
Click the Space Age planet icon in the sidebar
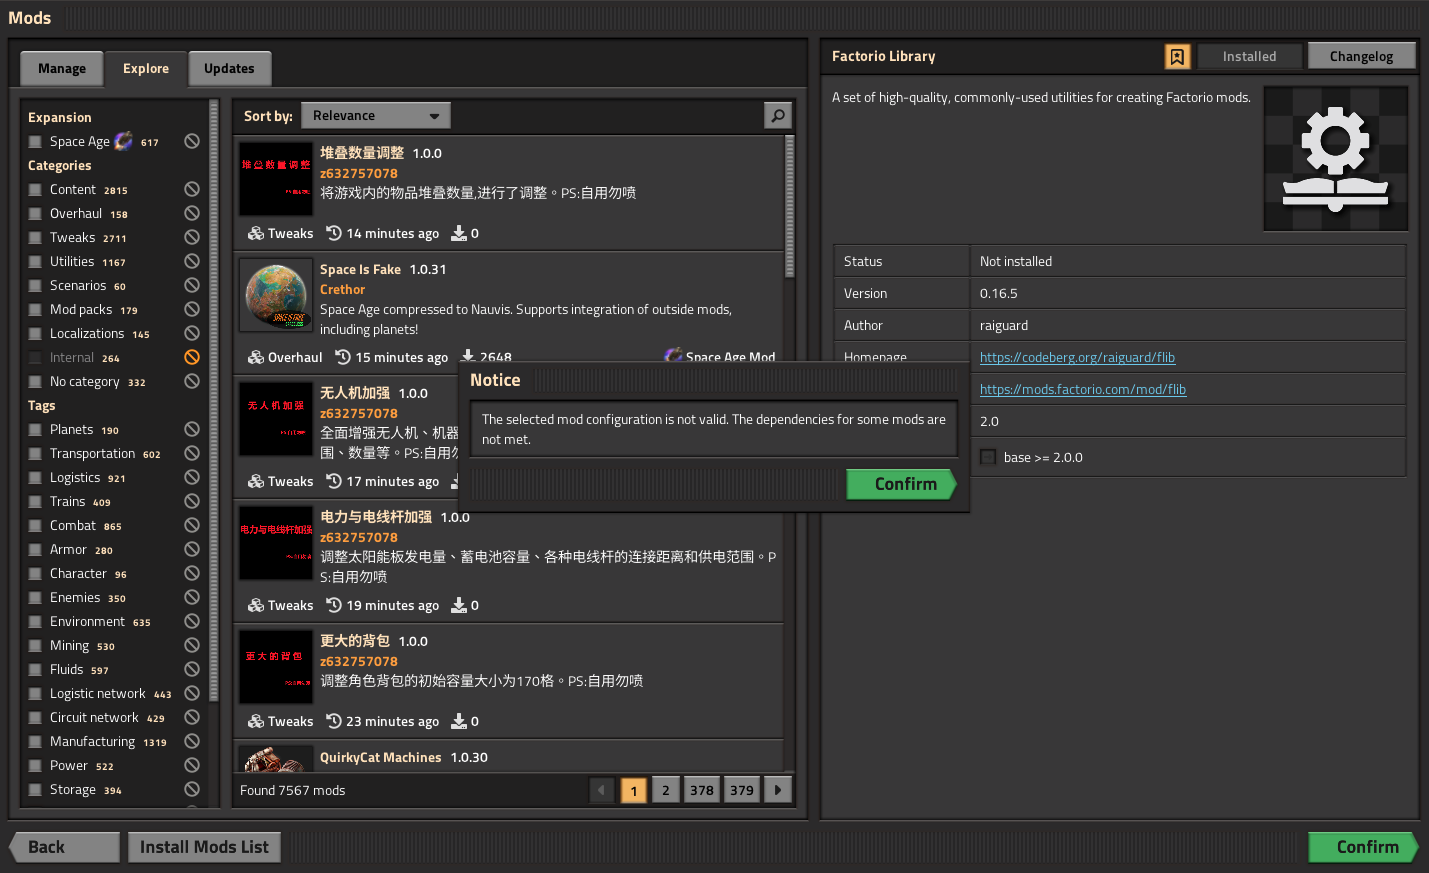pyautogui.click(x=123, y=140)
